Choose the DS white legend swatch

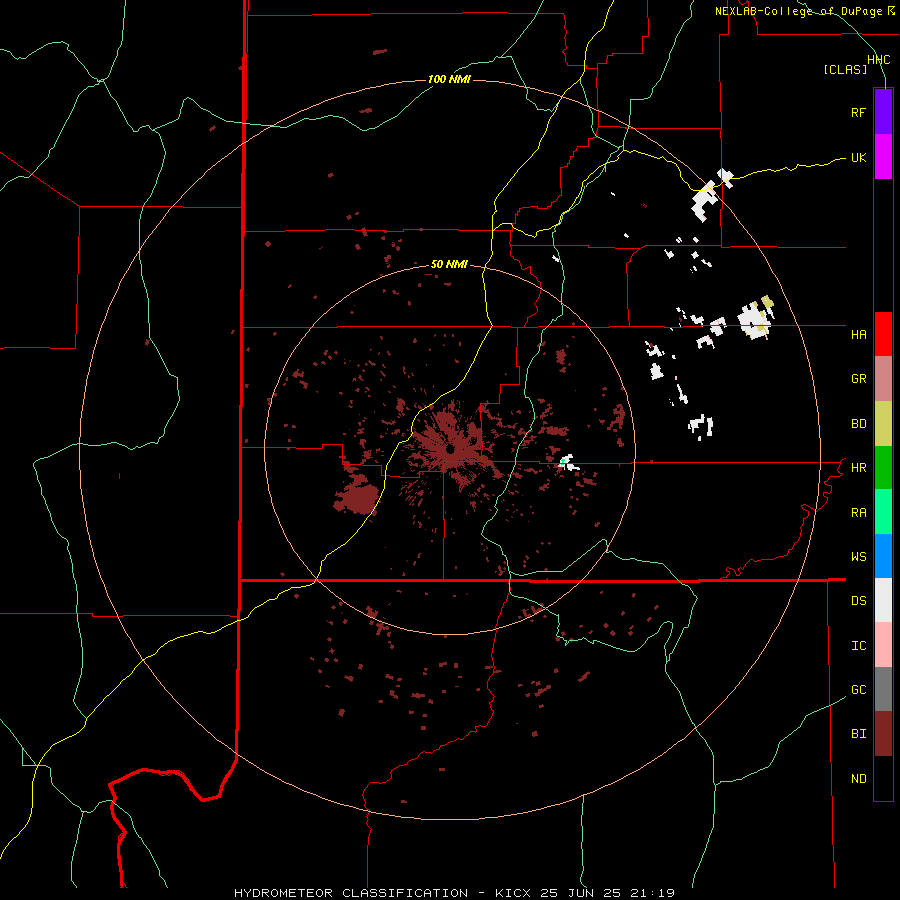coord(883,600)
